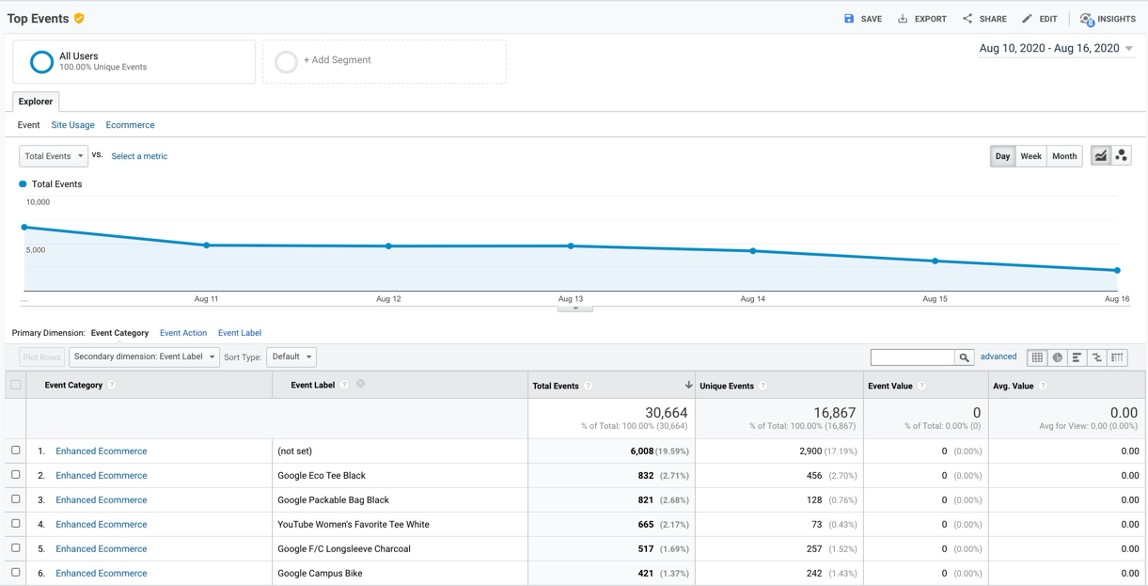This screenshot has width=1148, height=586.
Task: Click the Aug 15 data point on chart
Action: [935, 261]
